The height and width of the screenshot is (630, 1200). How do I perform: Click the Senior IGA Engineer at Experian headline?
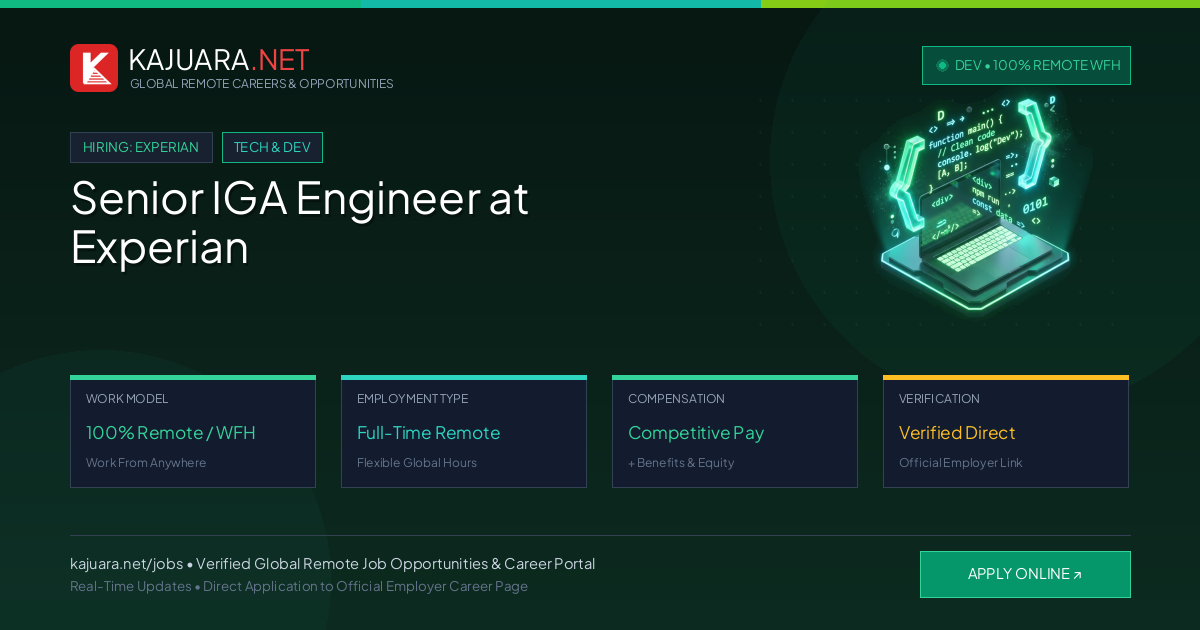pyautogui.click(x=300, y=222)
